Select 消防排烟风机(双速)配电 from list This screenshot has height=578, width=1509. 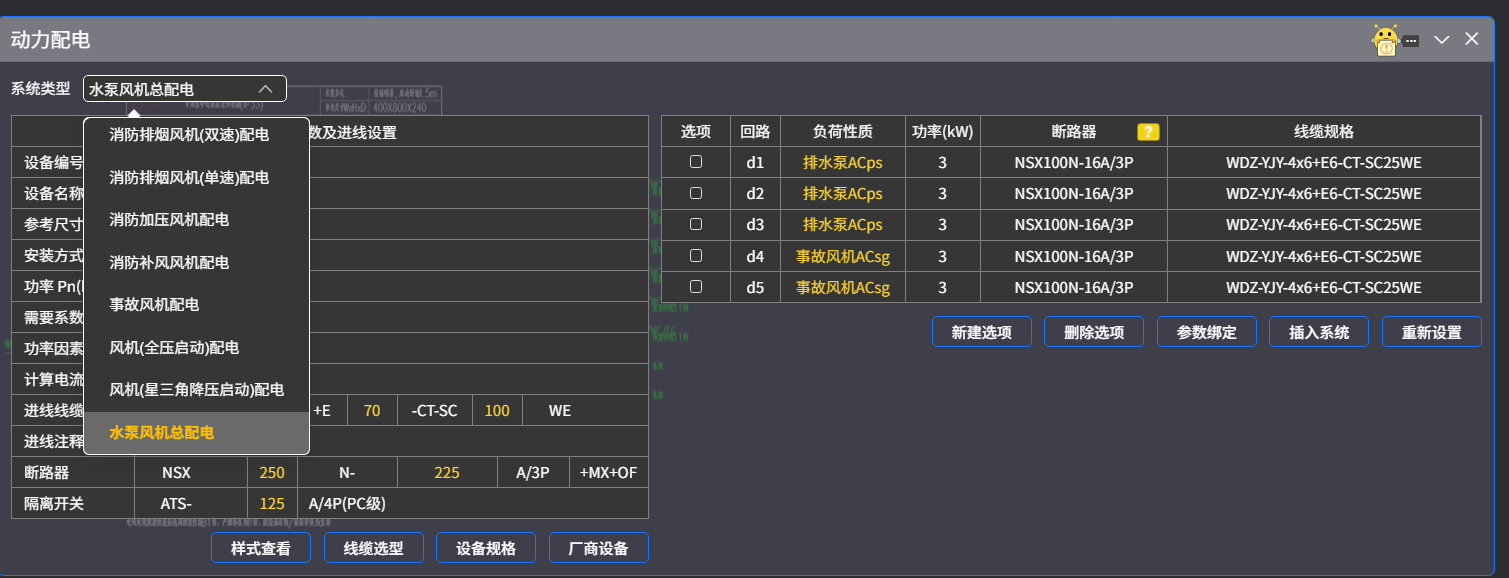pos(189,134)
